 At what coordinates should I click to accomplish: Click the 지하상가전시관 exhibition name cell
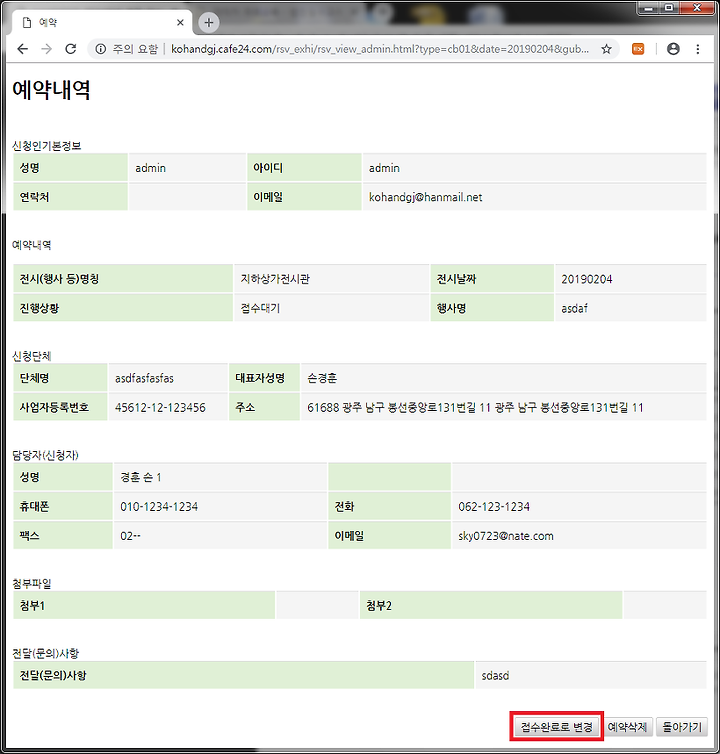pyautogui.click(x=331, y=279)
